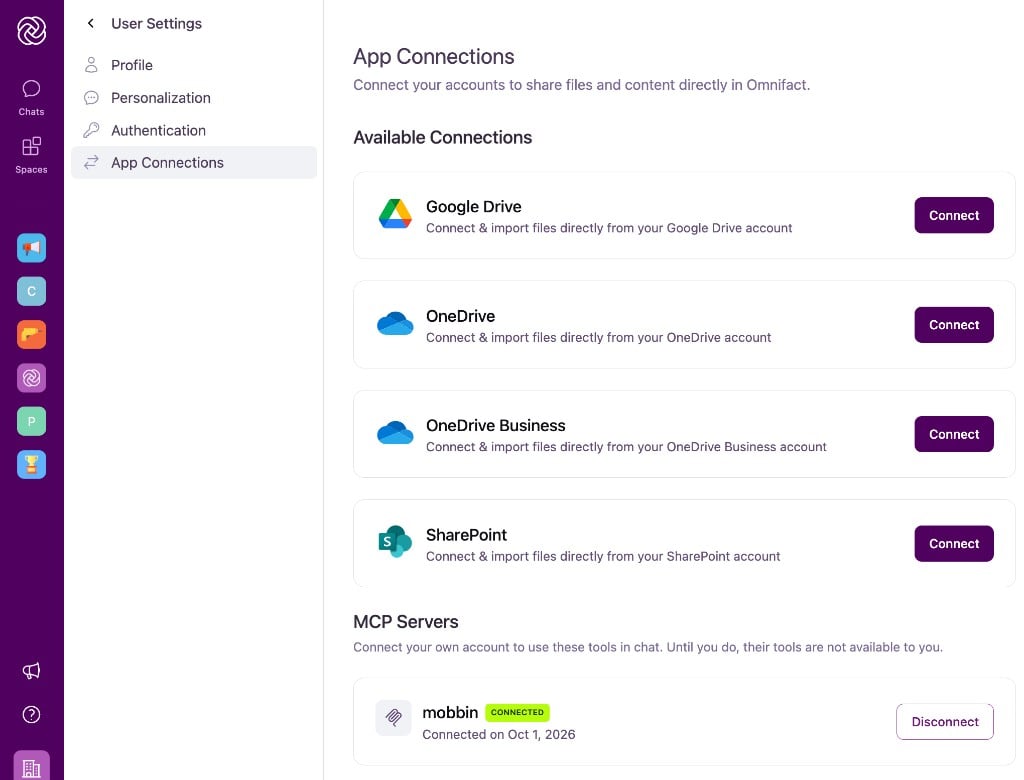Connect the OneDrive account
The height and width of the screenshot is (780, 1024).
(953, 325)
